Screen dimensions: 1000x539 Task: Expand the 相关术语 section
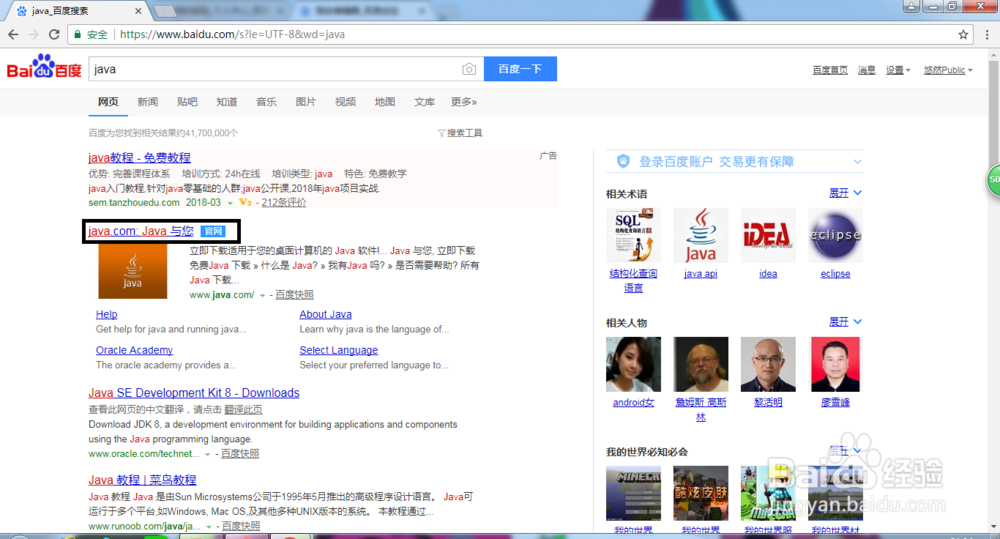click(x=845, y=193)
